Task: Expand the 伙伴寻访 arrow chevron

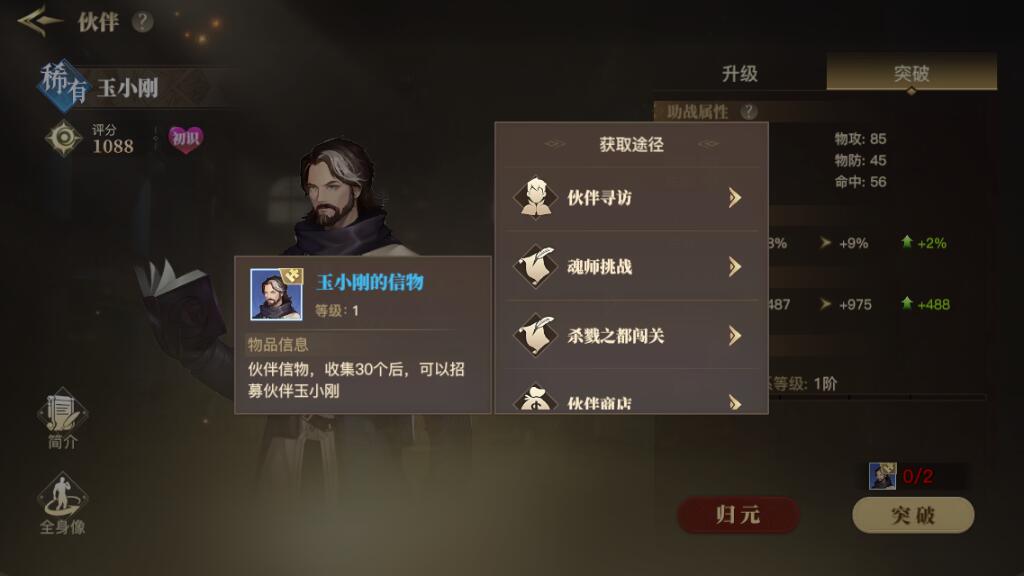Action: pyautogui.click(x=735, y=197)
